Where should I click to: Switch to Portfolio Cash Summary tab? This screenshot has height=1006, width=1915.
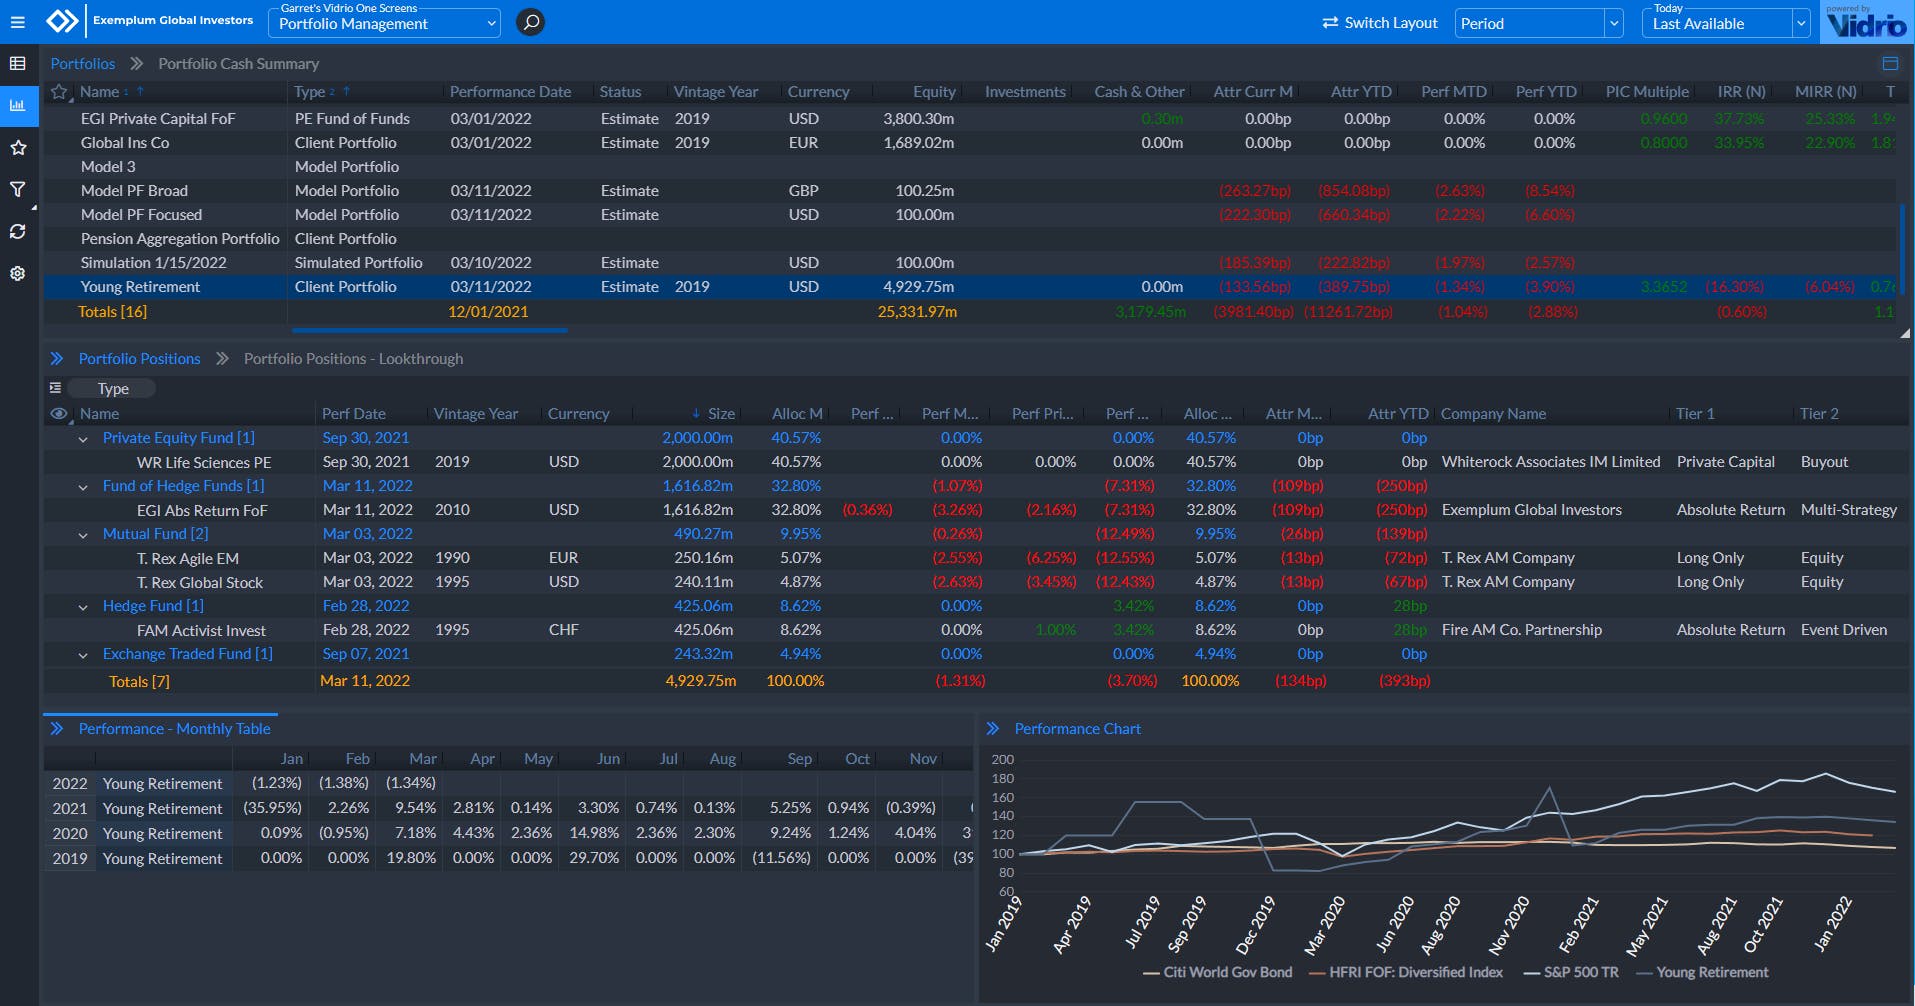point(238,64)
